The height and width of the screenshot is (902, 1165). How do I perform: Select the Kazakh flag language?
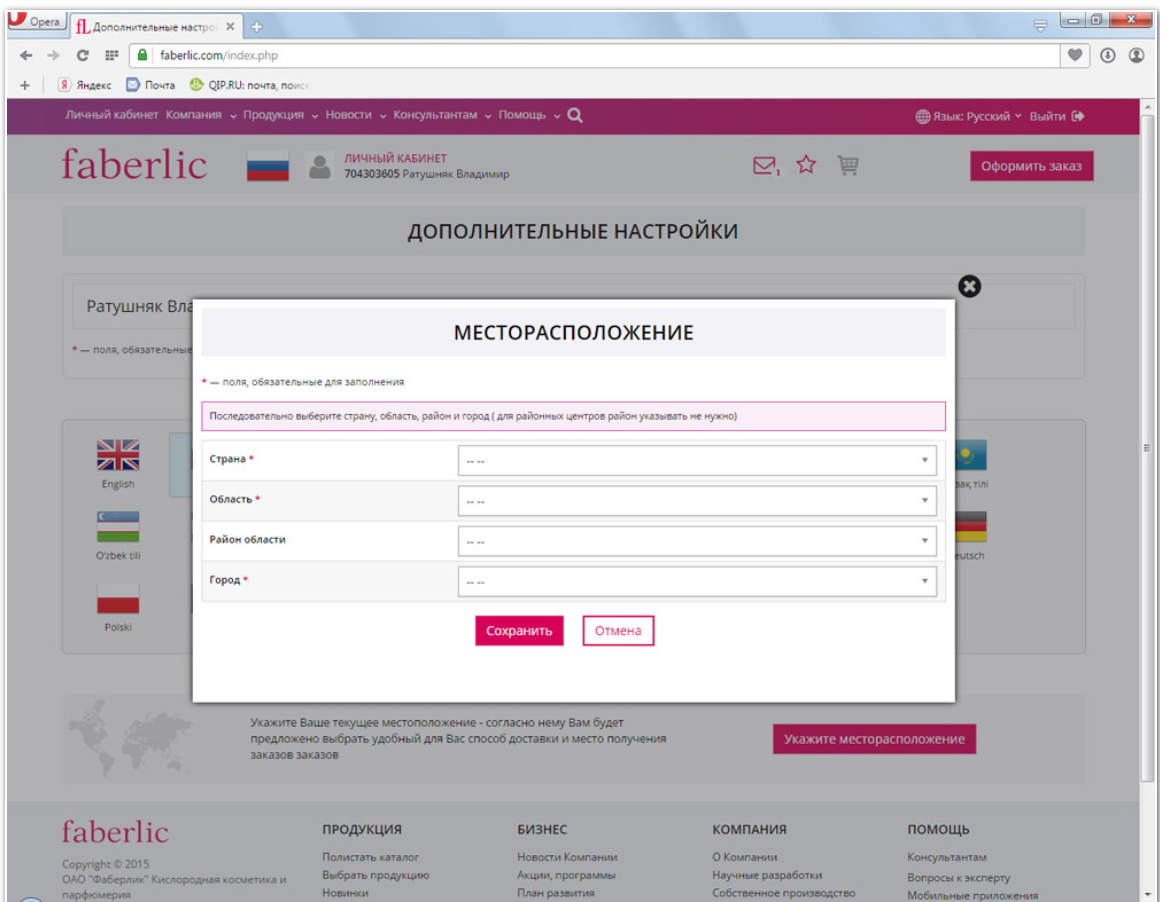(970, 455)
